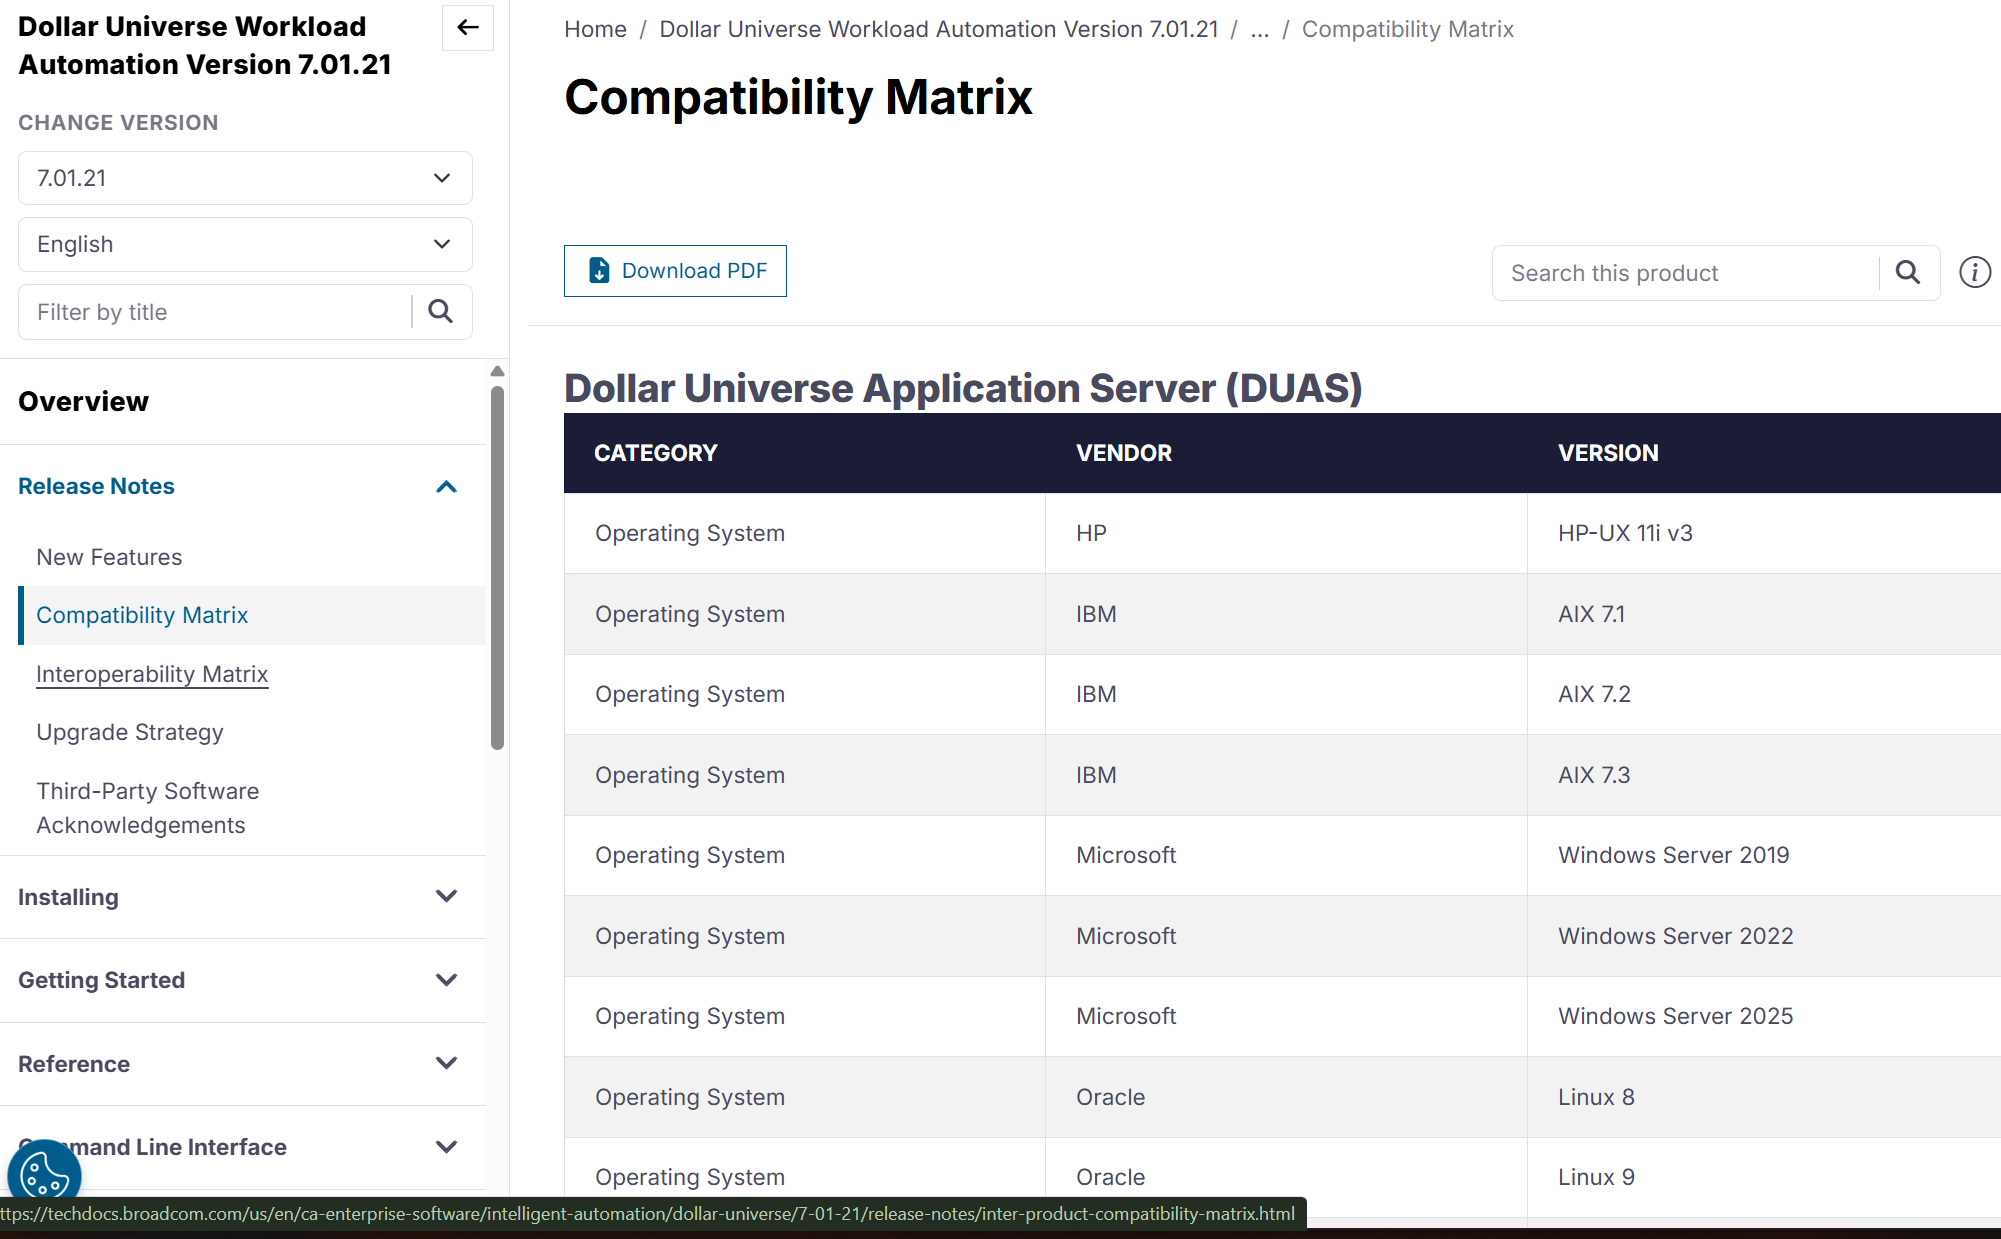Open Interoperability Matrix link
The height and width of the screenshot is (1239, 2001).
coord(152,674)
